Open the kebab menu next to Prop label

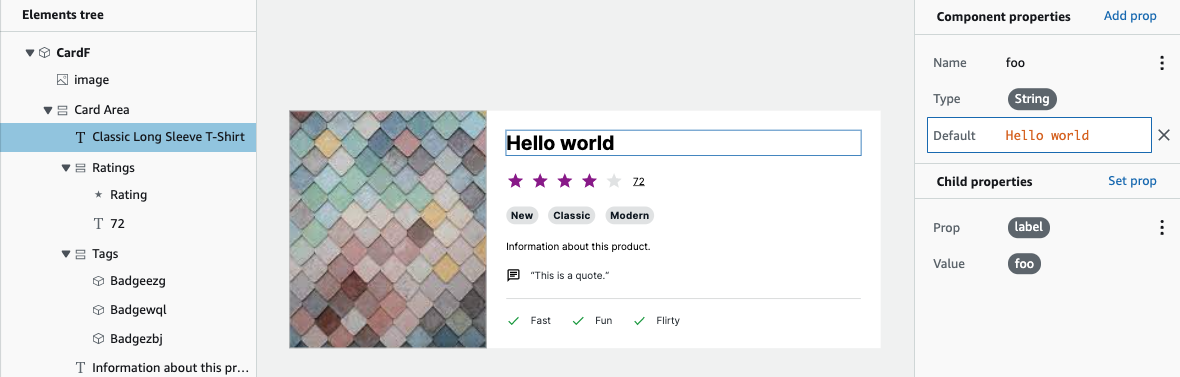click(x=1161, y=228)
